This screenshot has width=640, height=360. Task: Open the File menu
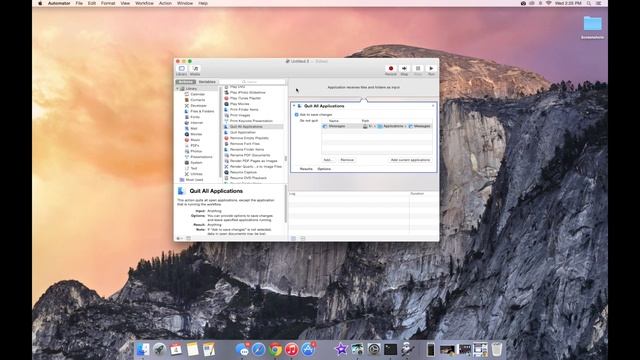click(79, 3)
